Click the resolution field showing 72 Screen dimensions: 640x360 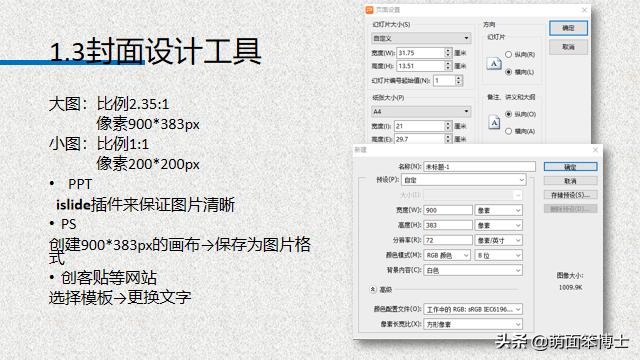pyautogui.click(x=448, y=240)
